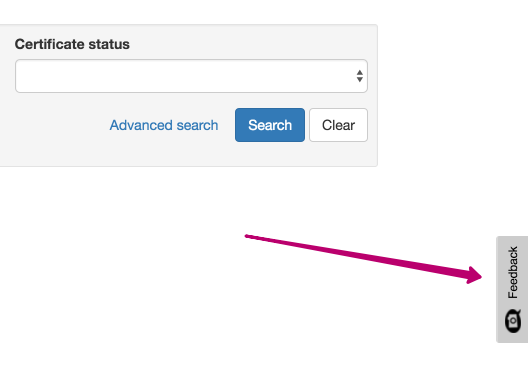
Task: Open the vertical Feedback side tab
Action: (x=512, y=289)
